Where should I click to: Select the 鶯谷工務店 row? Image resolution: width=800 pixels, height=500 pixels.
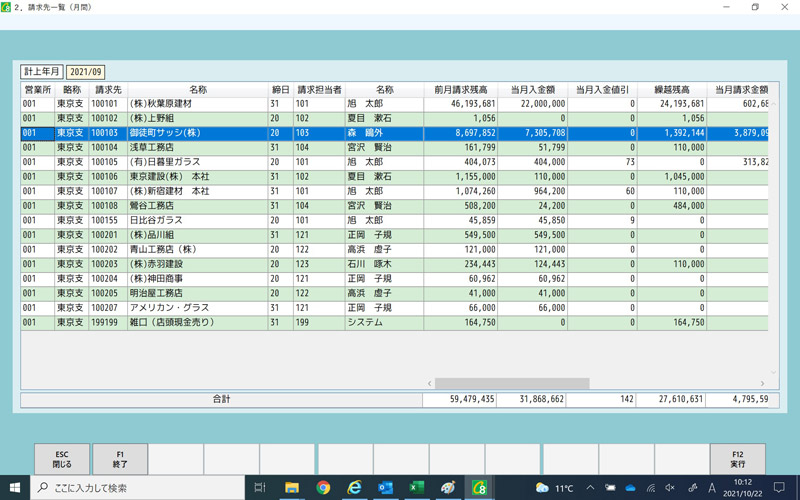tap(394, 206)
